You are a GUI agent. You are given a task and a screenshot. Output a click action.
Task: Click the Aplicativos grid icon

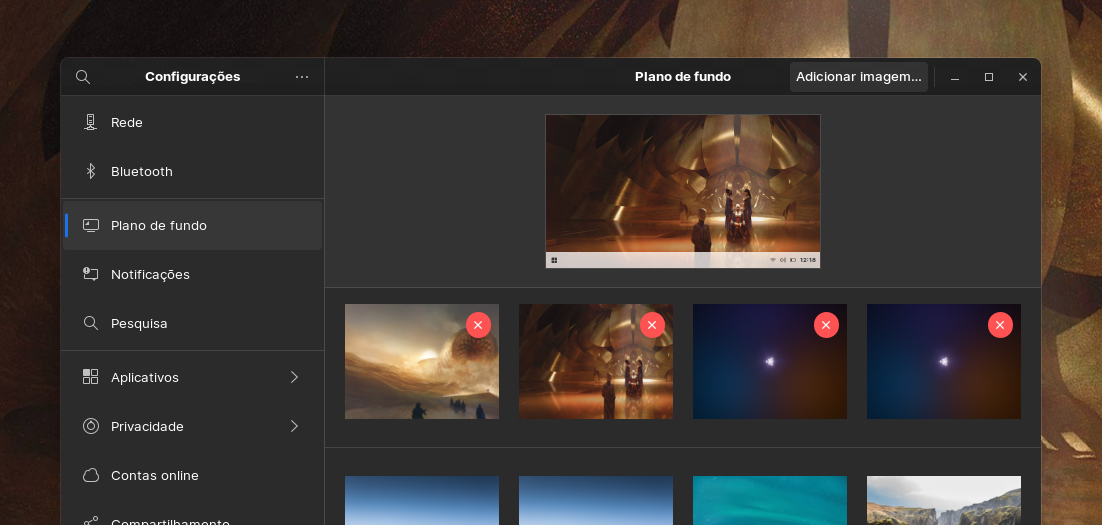[x=91, y=377]
